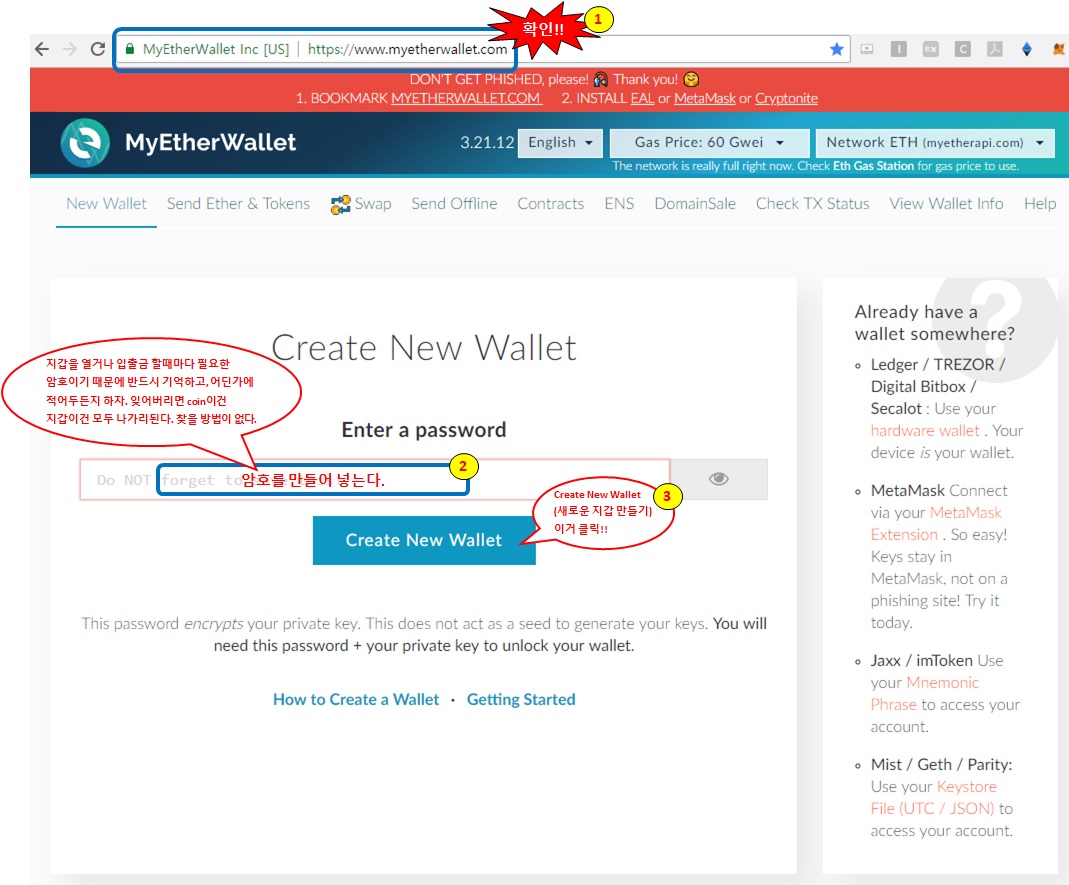Open the DomainSale tab
This screenshot has height=885, width=1069.
point(695,204)
